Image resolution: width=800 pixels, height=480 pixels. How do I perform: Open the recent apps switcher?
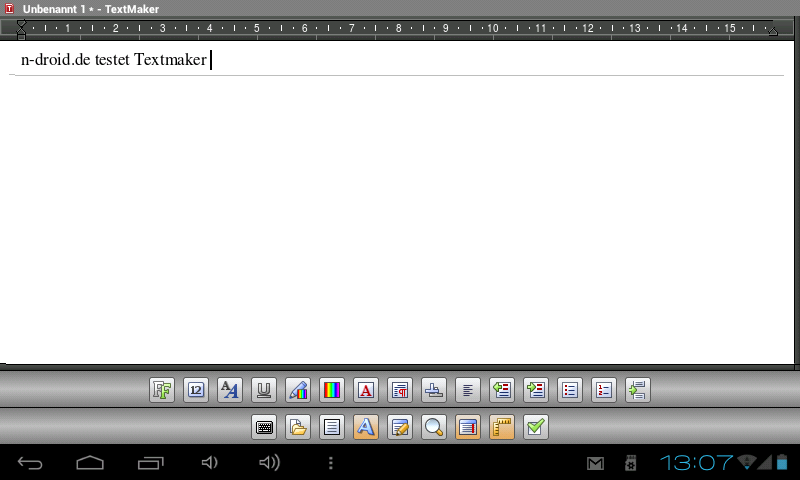pyautogui.click(x=151, y=463)
